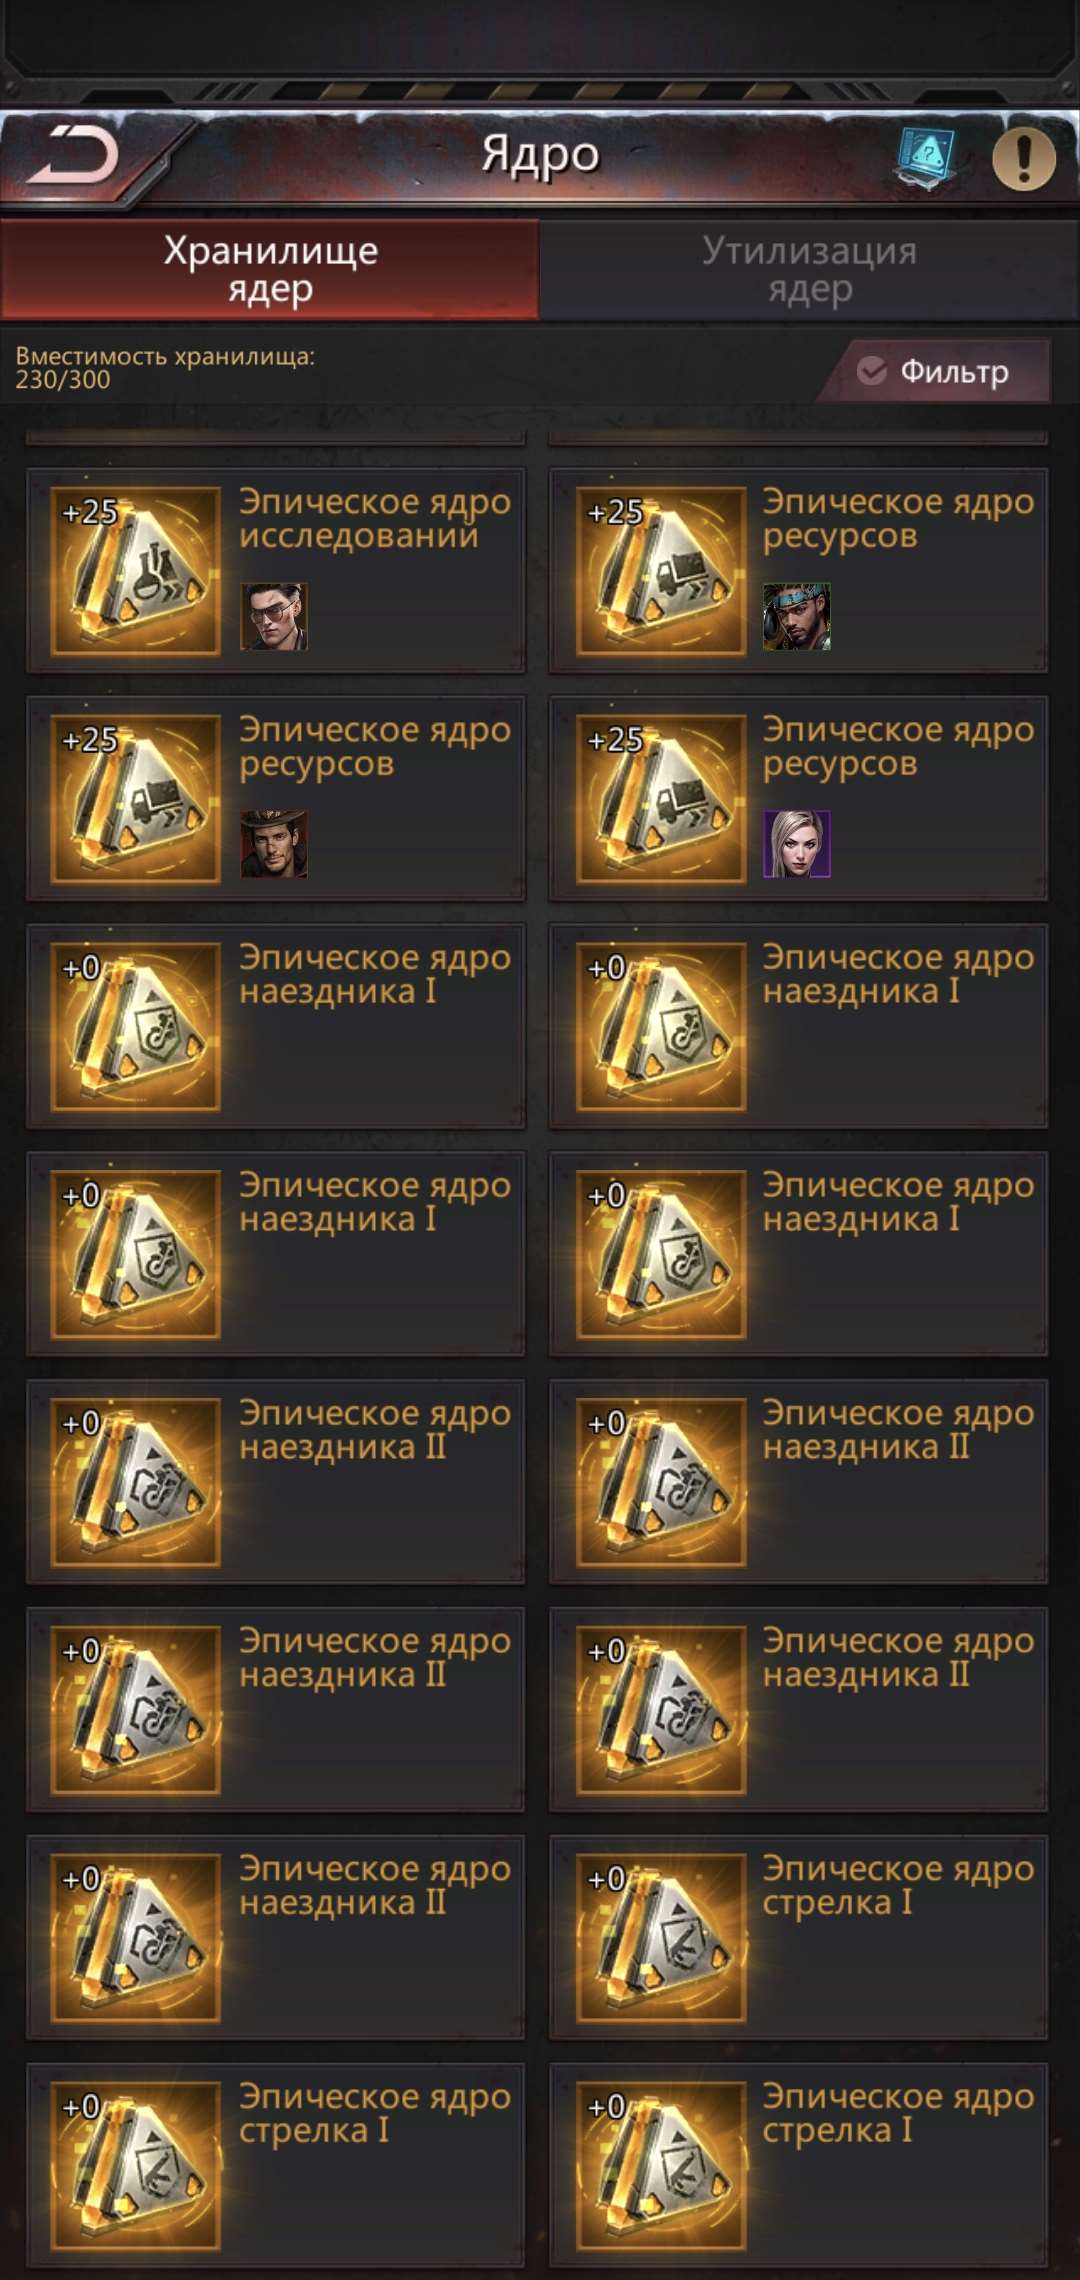Switch to Хранилище ядер tab
Image resolution: width=1080 pixels, height=2280 pixels.
pyautogui.click(x=270, y=269)
